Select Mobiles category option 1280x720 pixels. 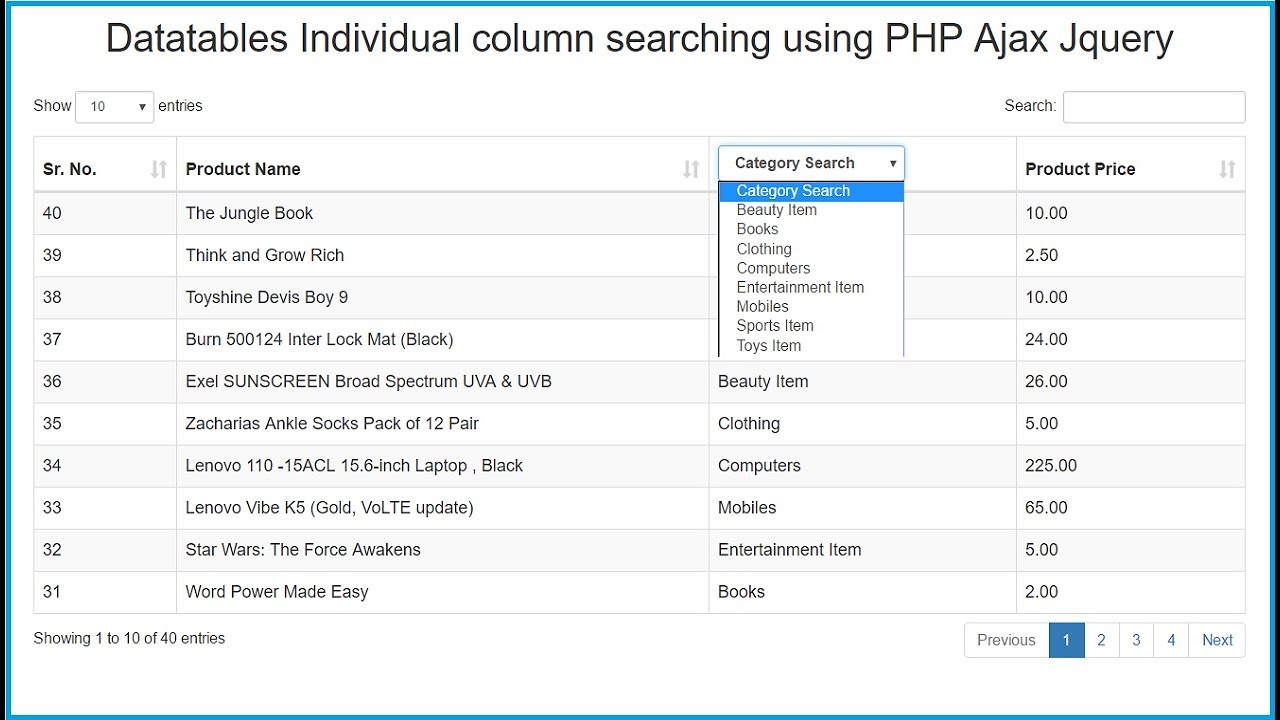[x=762, y=306]
